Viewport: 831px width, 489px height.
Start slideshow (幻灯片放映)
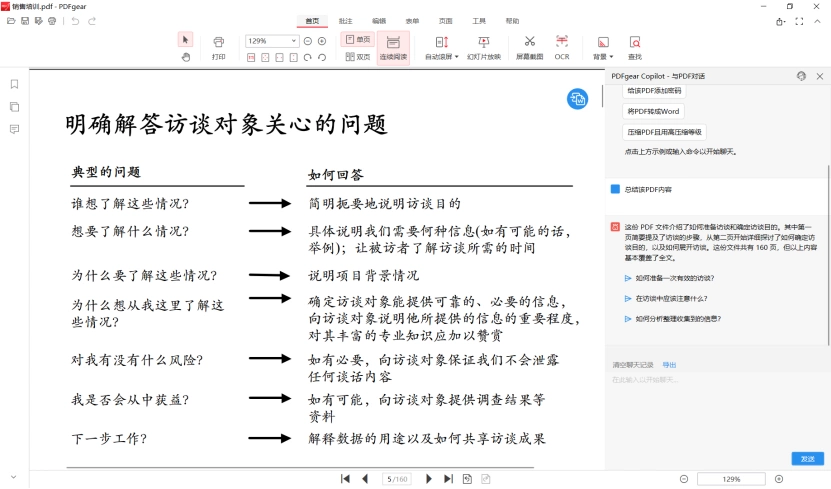pos(483,48)
